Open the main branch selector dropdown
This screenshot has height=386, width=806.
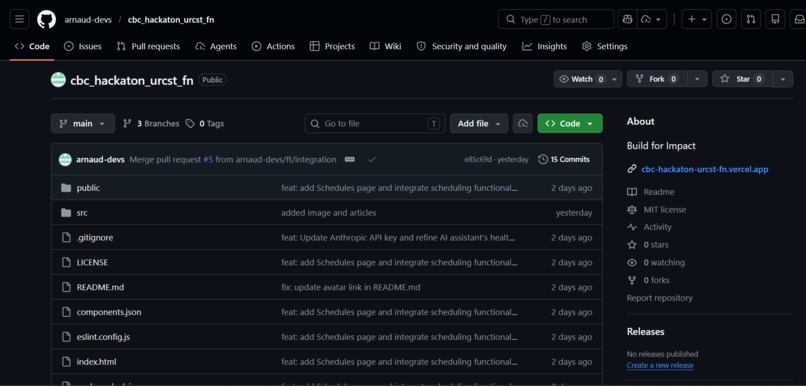83,123
